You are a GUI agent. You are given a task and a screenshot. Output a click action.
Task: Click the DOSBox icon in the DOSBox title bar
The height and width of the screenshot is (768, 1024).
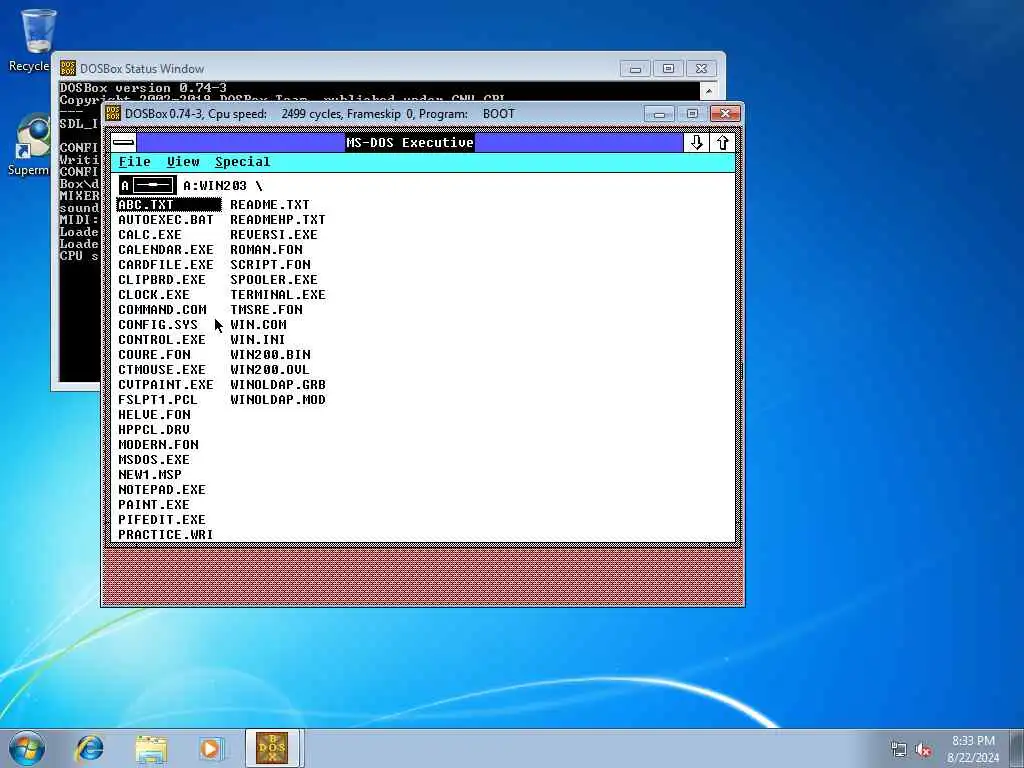(x=113, y=114)
